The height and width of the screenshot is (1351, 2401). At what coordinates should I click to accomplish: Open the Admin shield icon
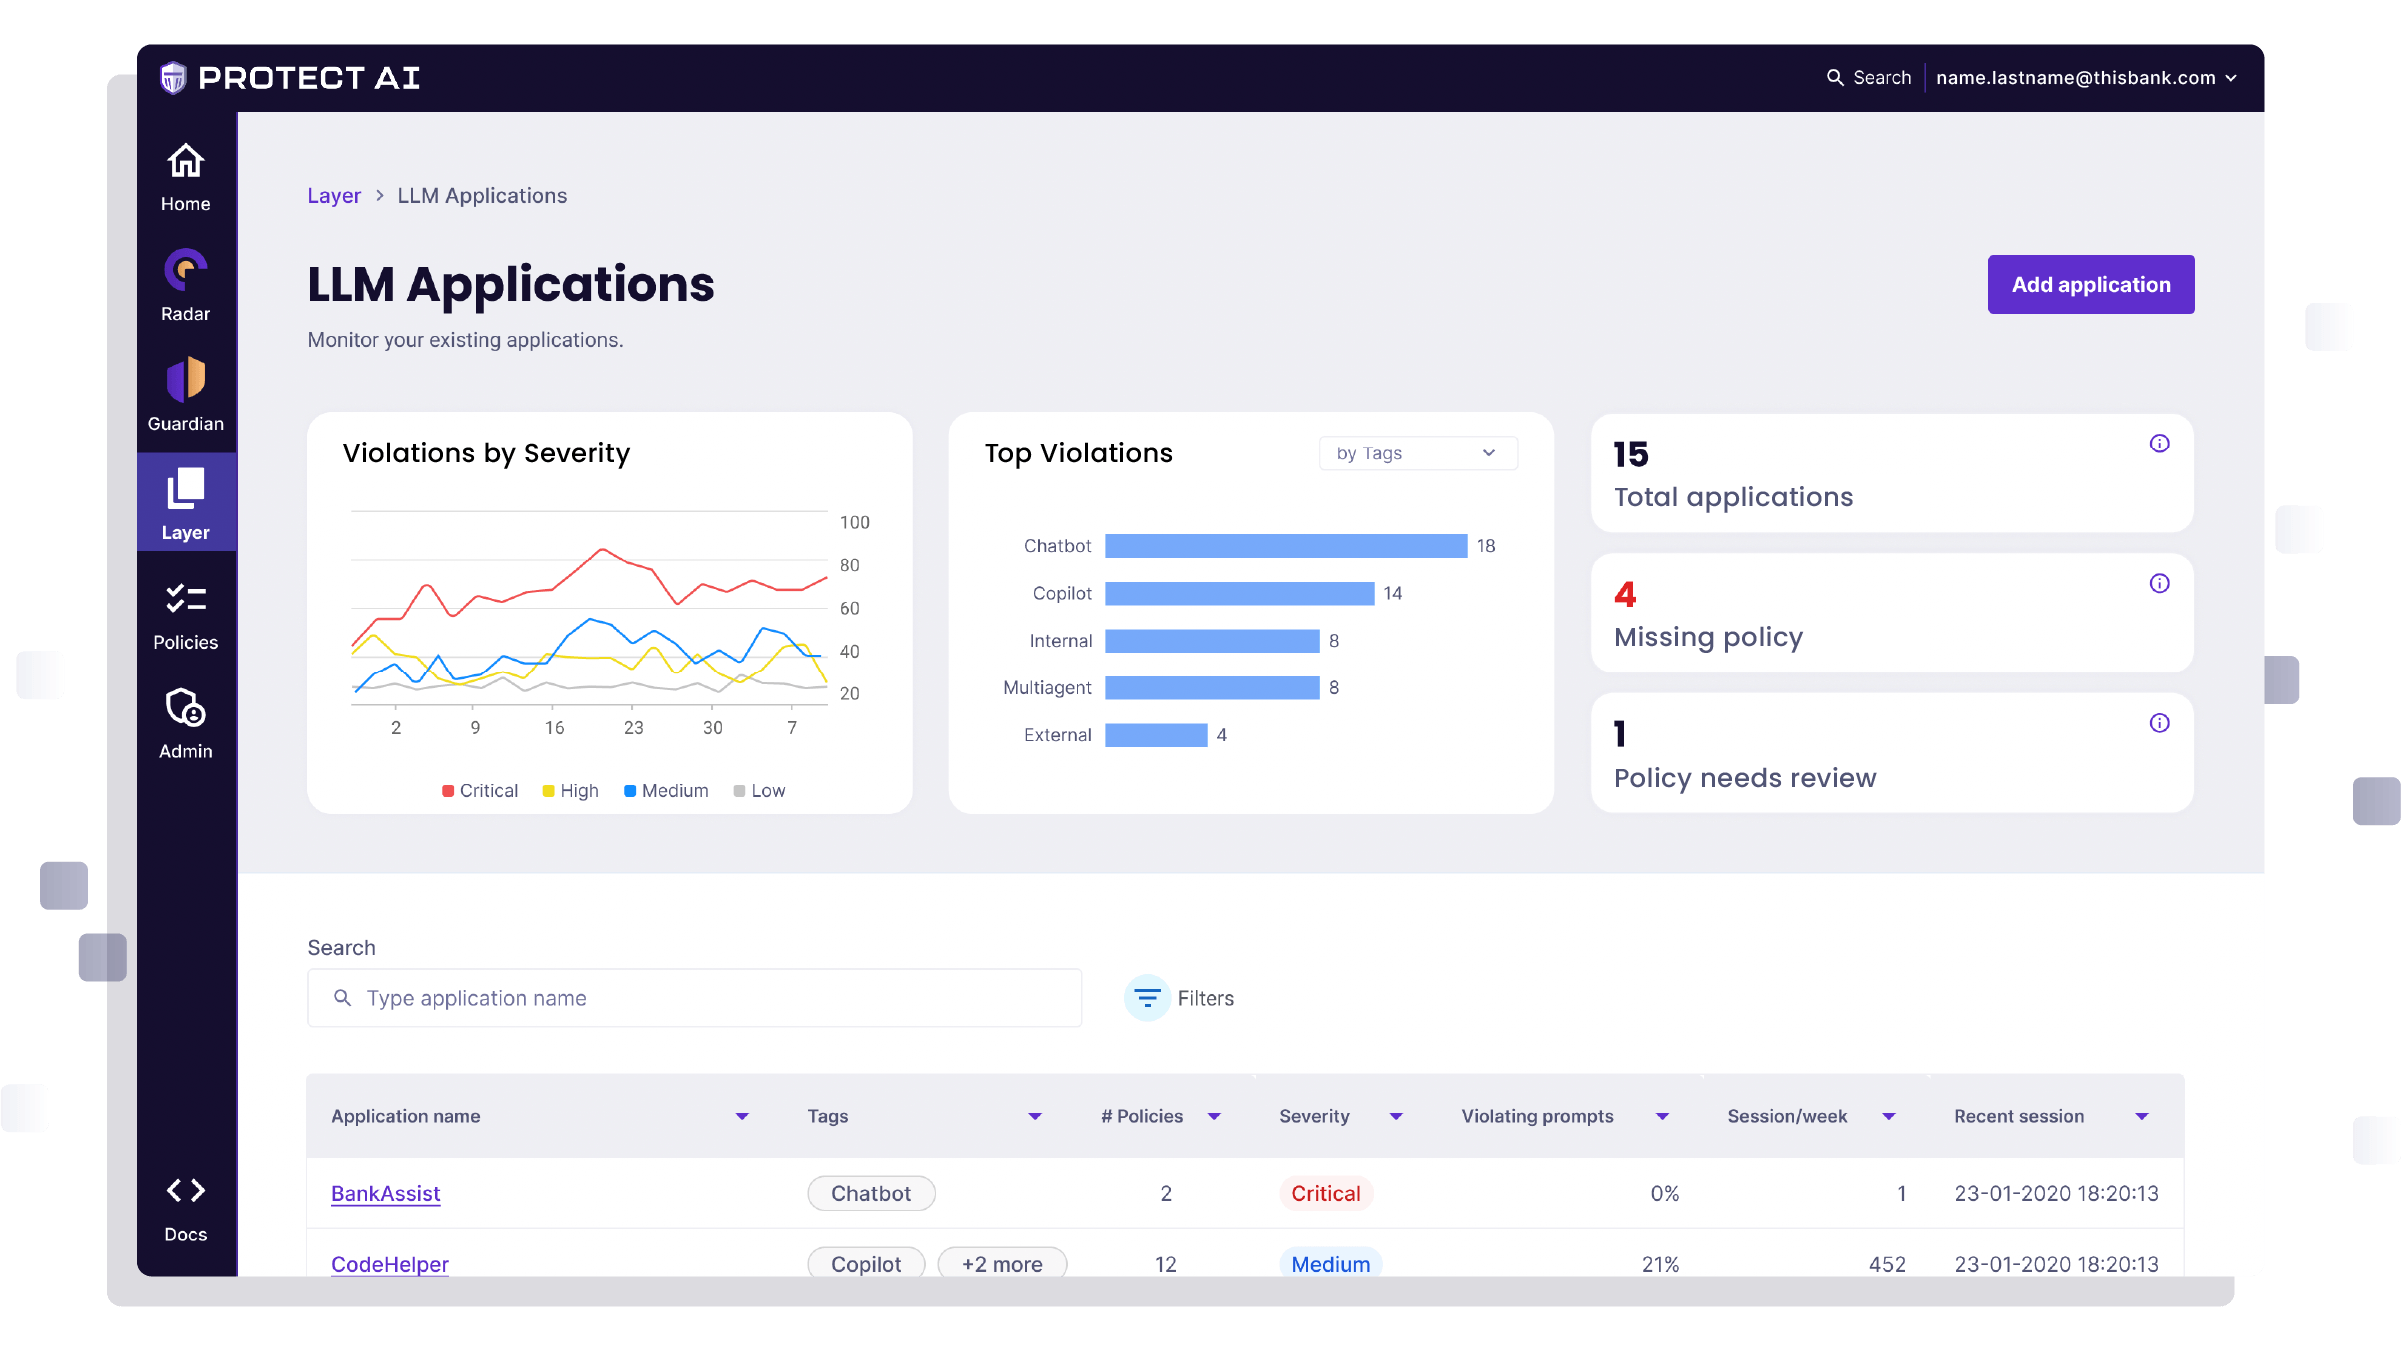pos(185,708)
